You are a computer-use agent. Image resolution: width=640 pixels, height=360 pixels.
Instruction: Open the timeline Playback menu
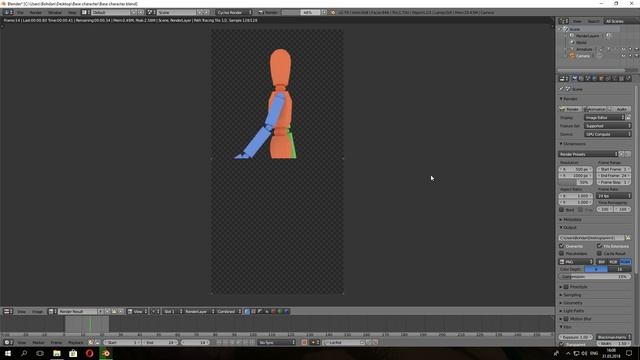[x=76, y=342]
